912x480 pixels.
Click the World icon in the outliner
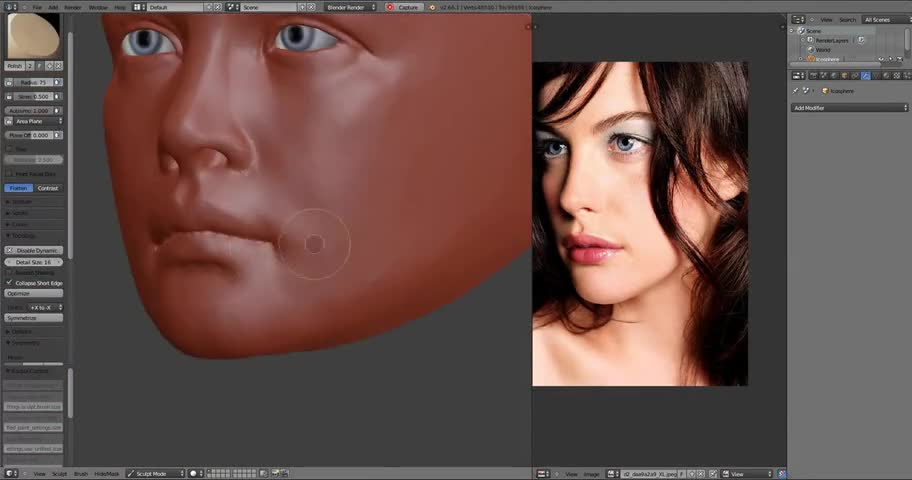coord(809,49)
